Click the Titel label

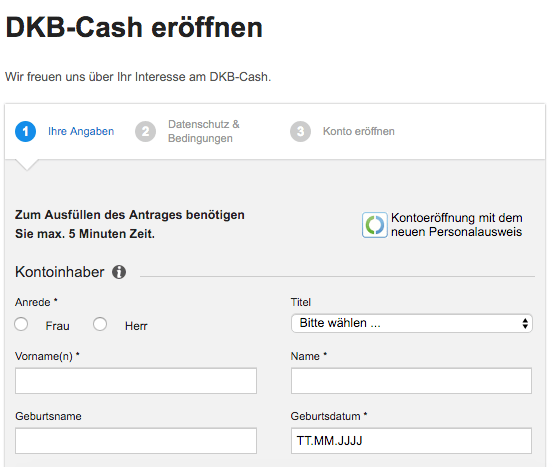tap(301, 302)
